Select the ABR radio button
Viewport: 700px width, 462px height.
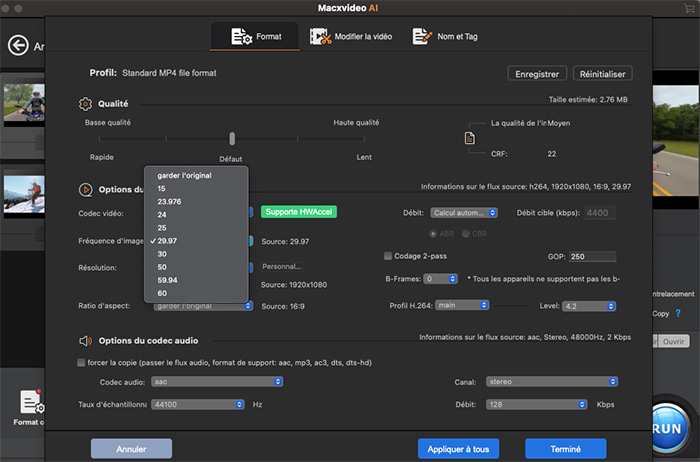(x=433, y=233)
